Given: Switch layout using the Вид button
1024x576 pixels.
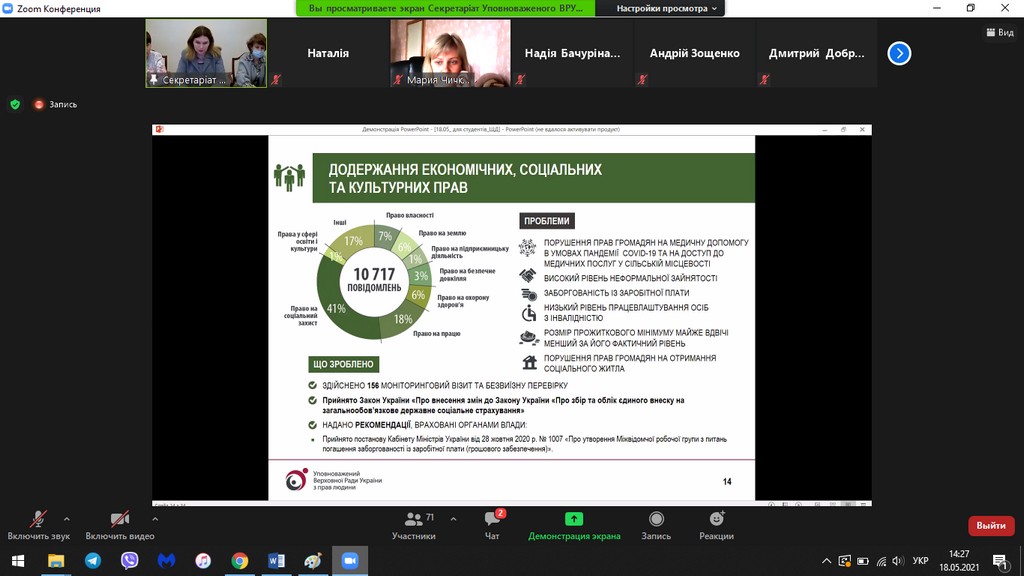Looking at the screenshot, I should pos(998,32).
